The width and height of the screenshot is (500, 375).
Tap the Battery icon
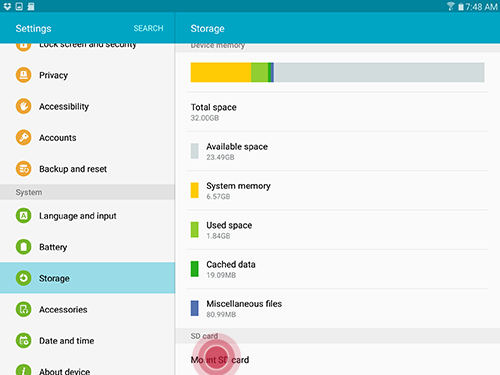point(23,247)
